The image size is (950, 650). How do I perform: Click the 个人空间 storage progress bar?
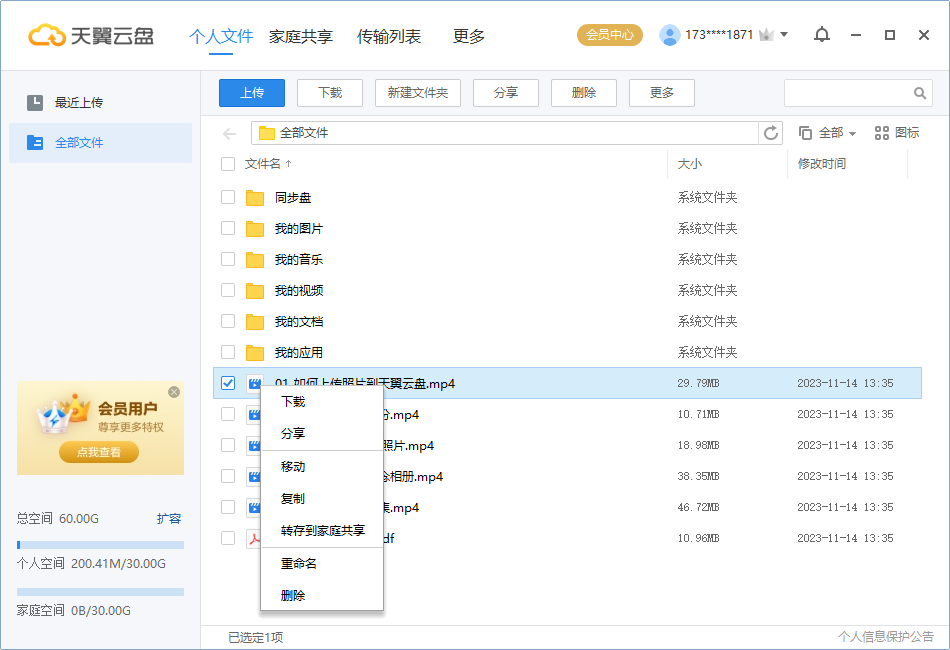(100, 544)
